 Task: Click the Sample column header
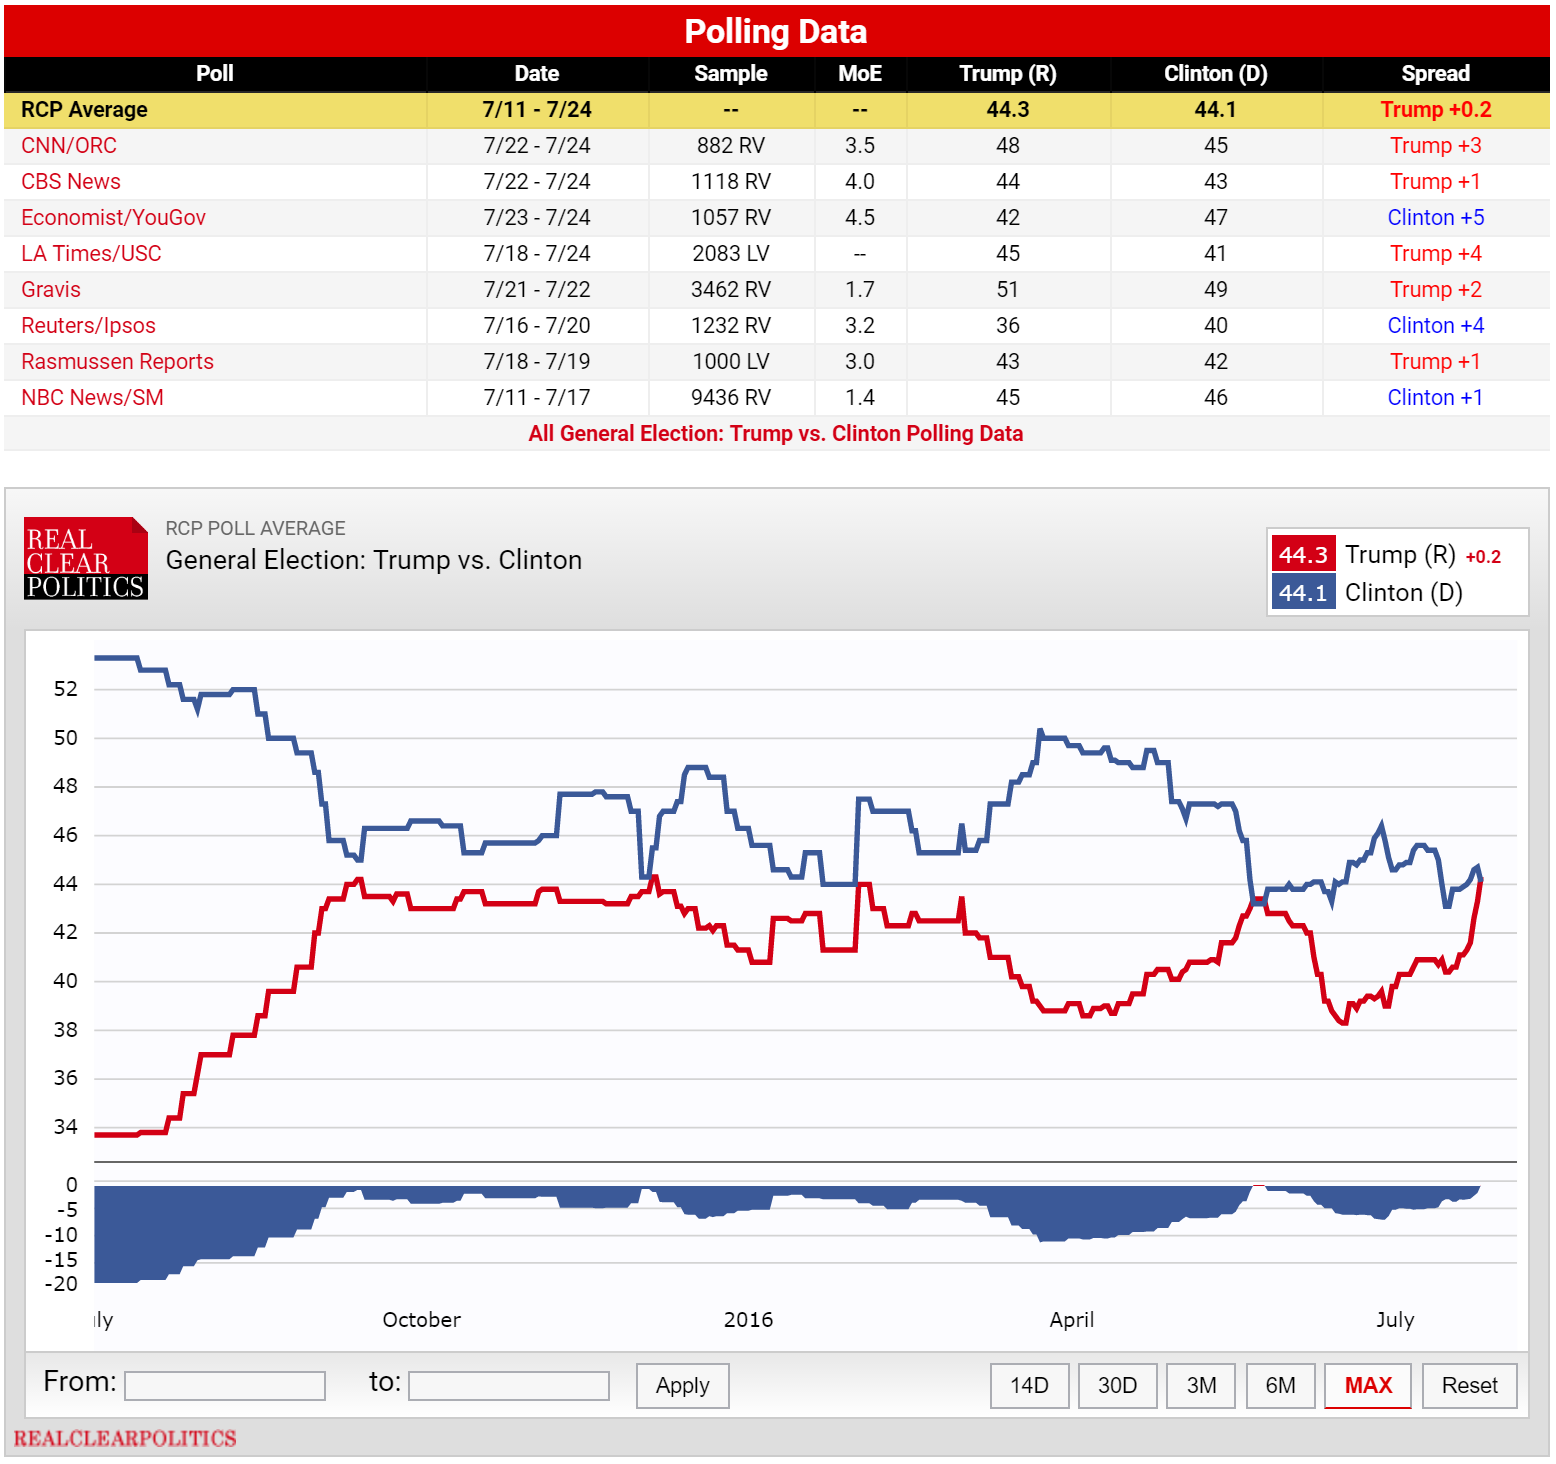pyautogui.click(x=731, y=74)
